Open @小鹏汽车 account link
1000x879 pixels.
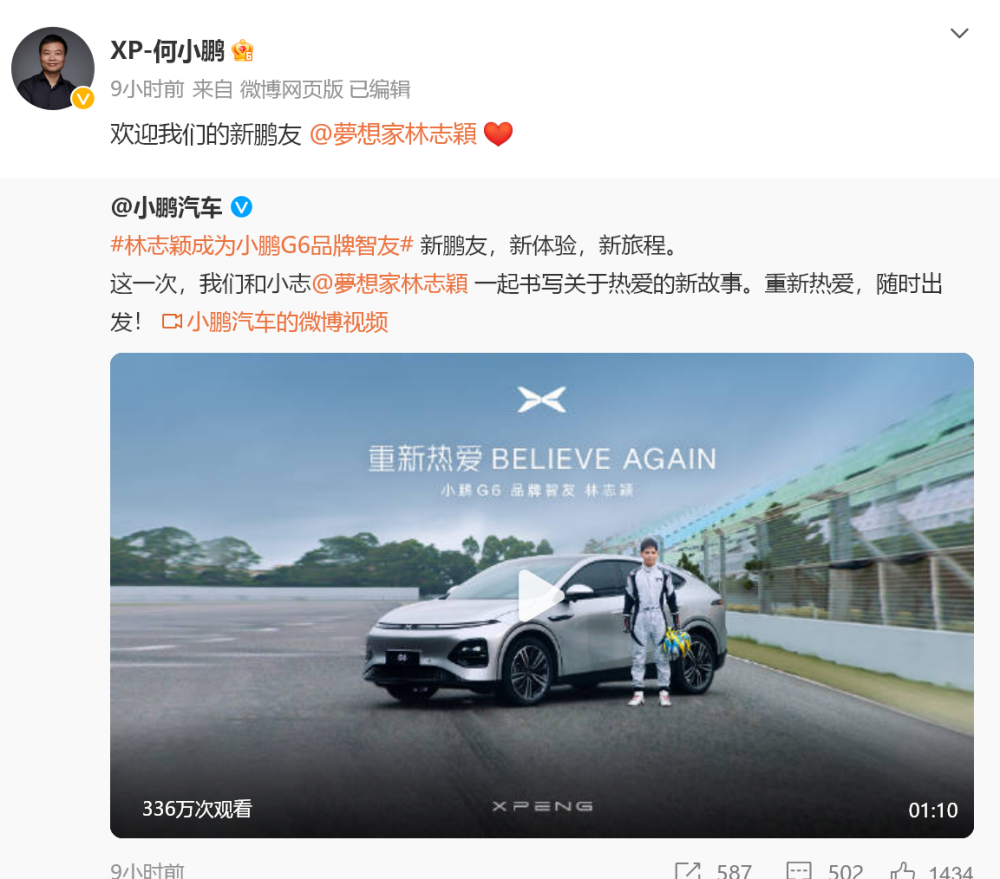tap(166, 207)
